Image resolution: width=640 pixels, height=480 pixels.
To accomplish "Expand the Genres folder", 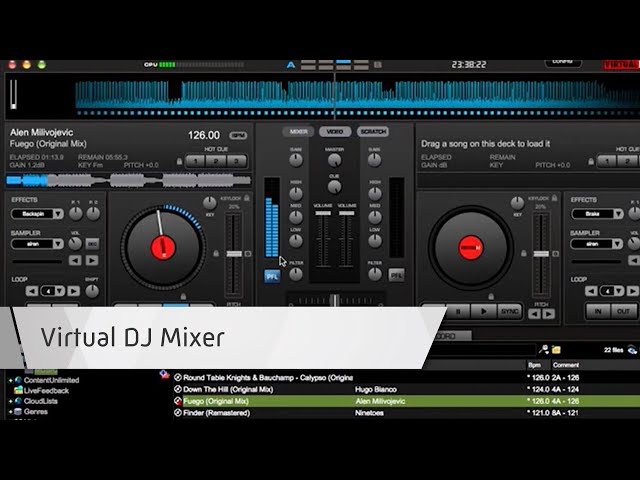I will point(11,412).
